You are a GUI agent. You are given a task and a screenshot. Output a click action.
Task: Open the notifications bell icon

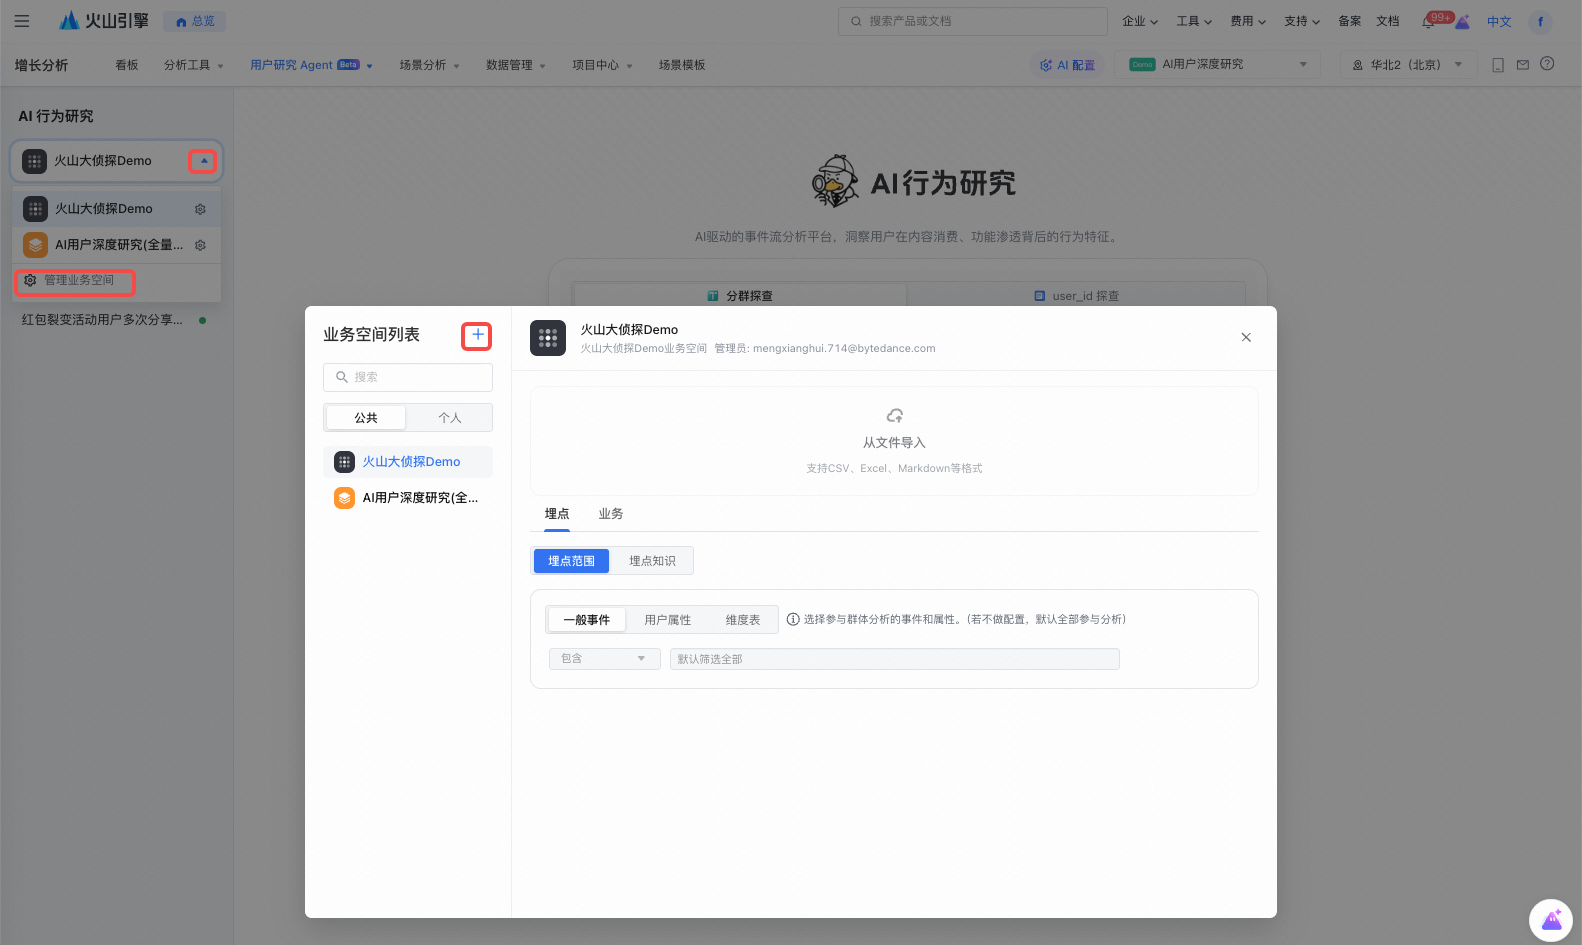(x=1428, y=22)
